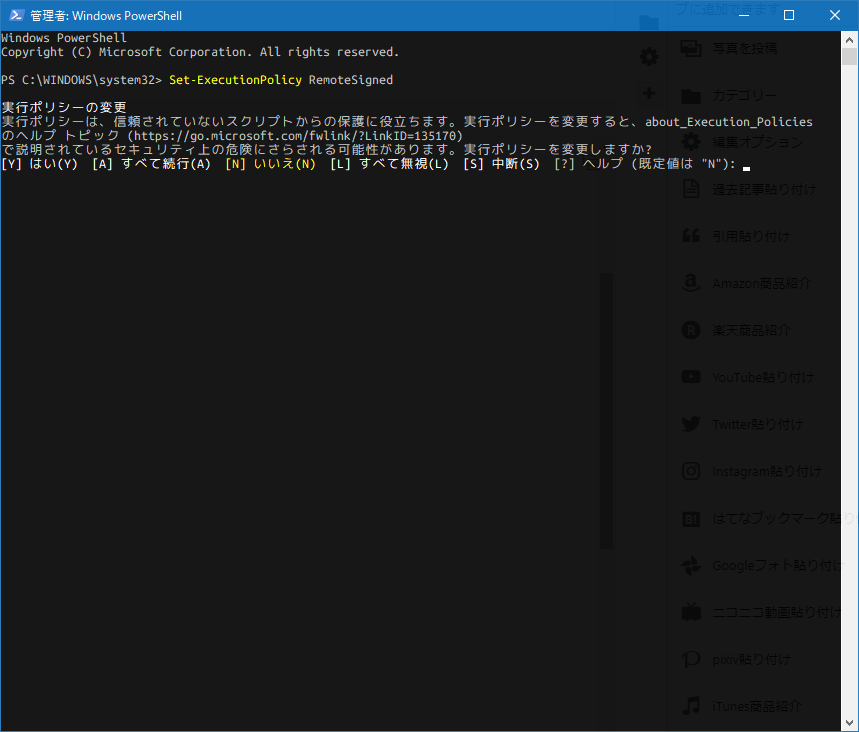Click the [Y] はい(Y) option text
This screenshot has width=859, height=732.
point(39,164)
